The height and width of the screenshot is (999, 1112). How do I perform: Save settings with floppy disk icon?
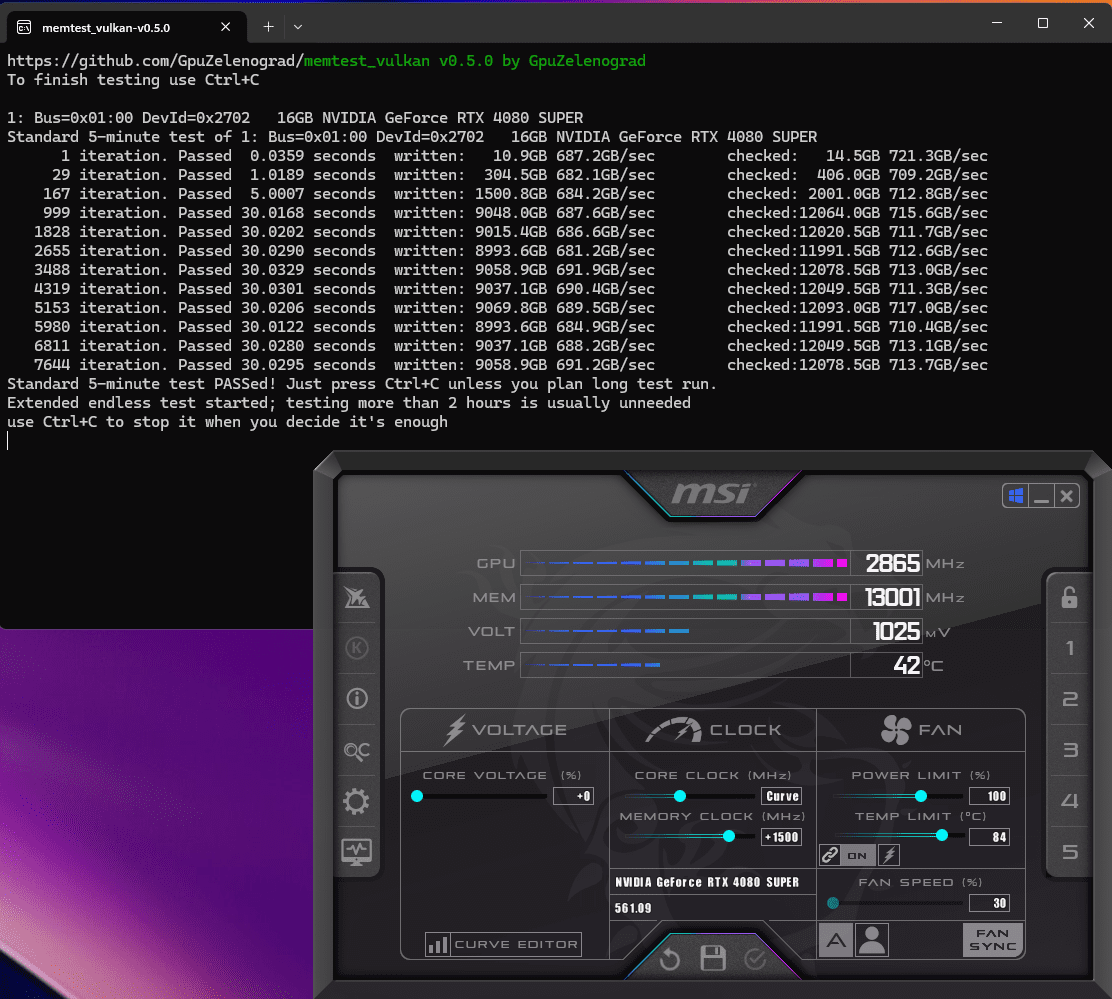(713, 959)
